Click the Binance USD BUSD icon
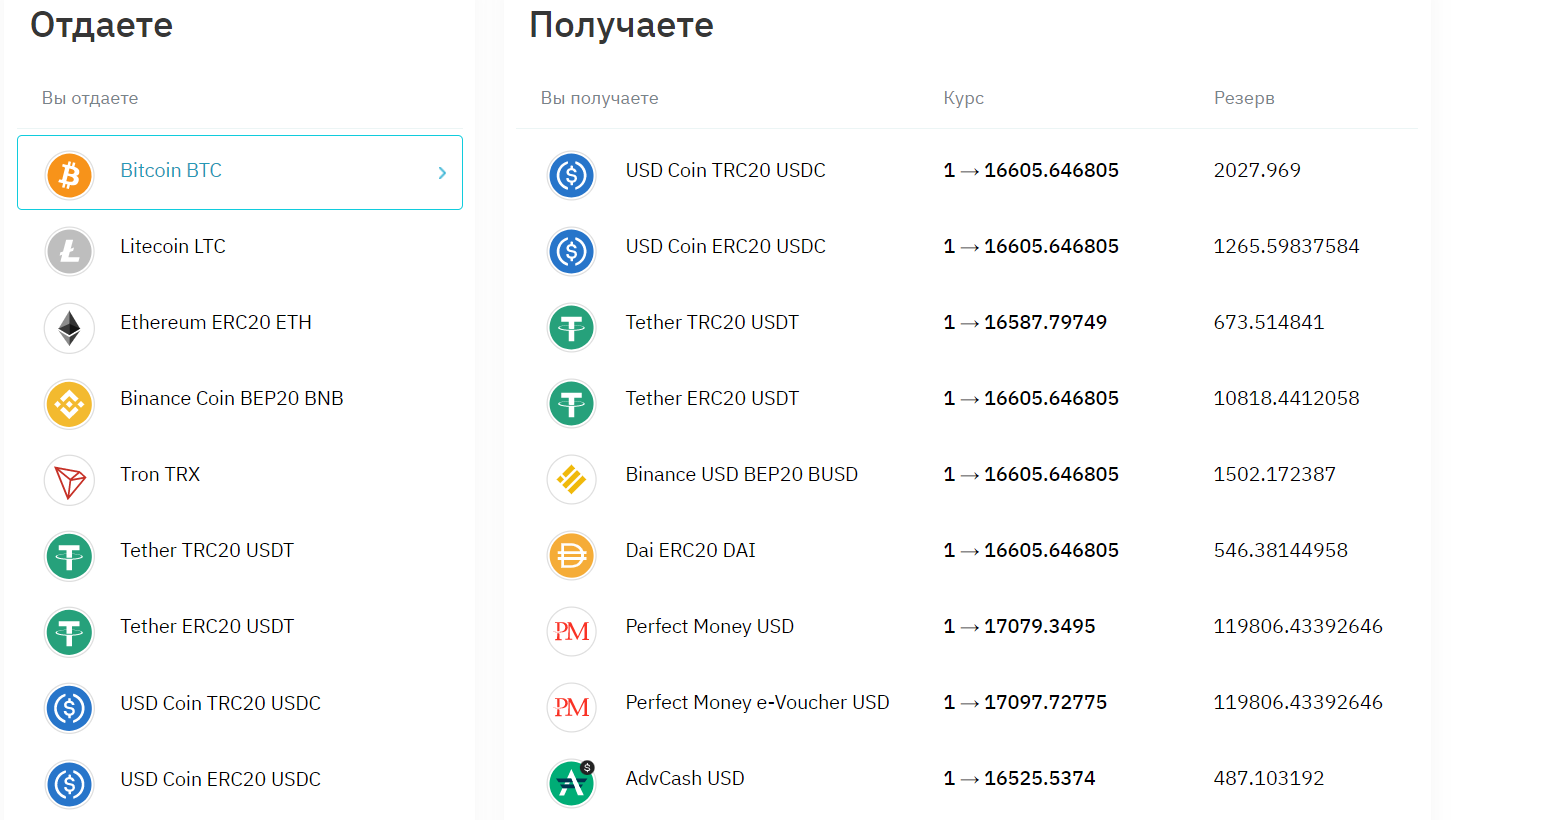 click(x=571, y=479)
